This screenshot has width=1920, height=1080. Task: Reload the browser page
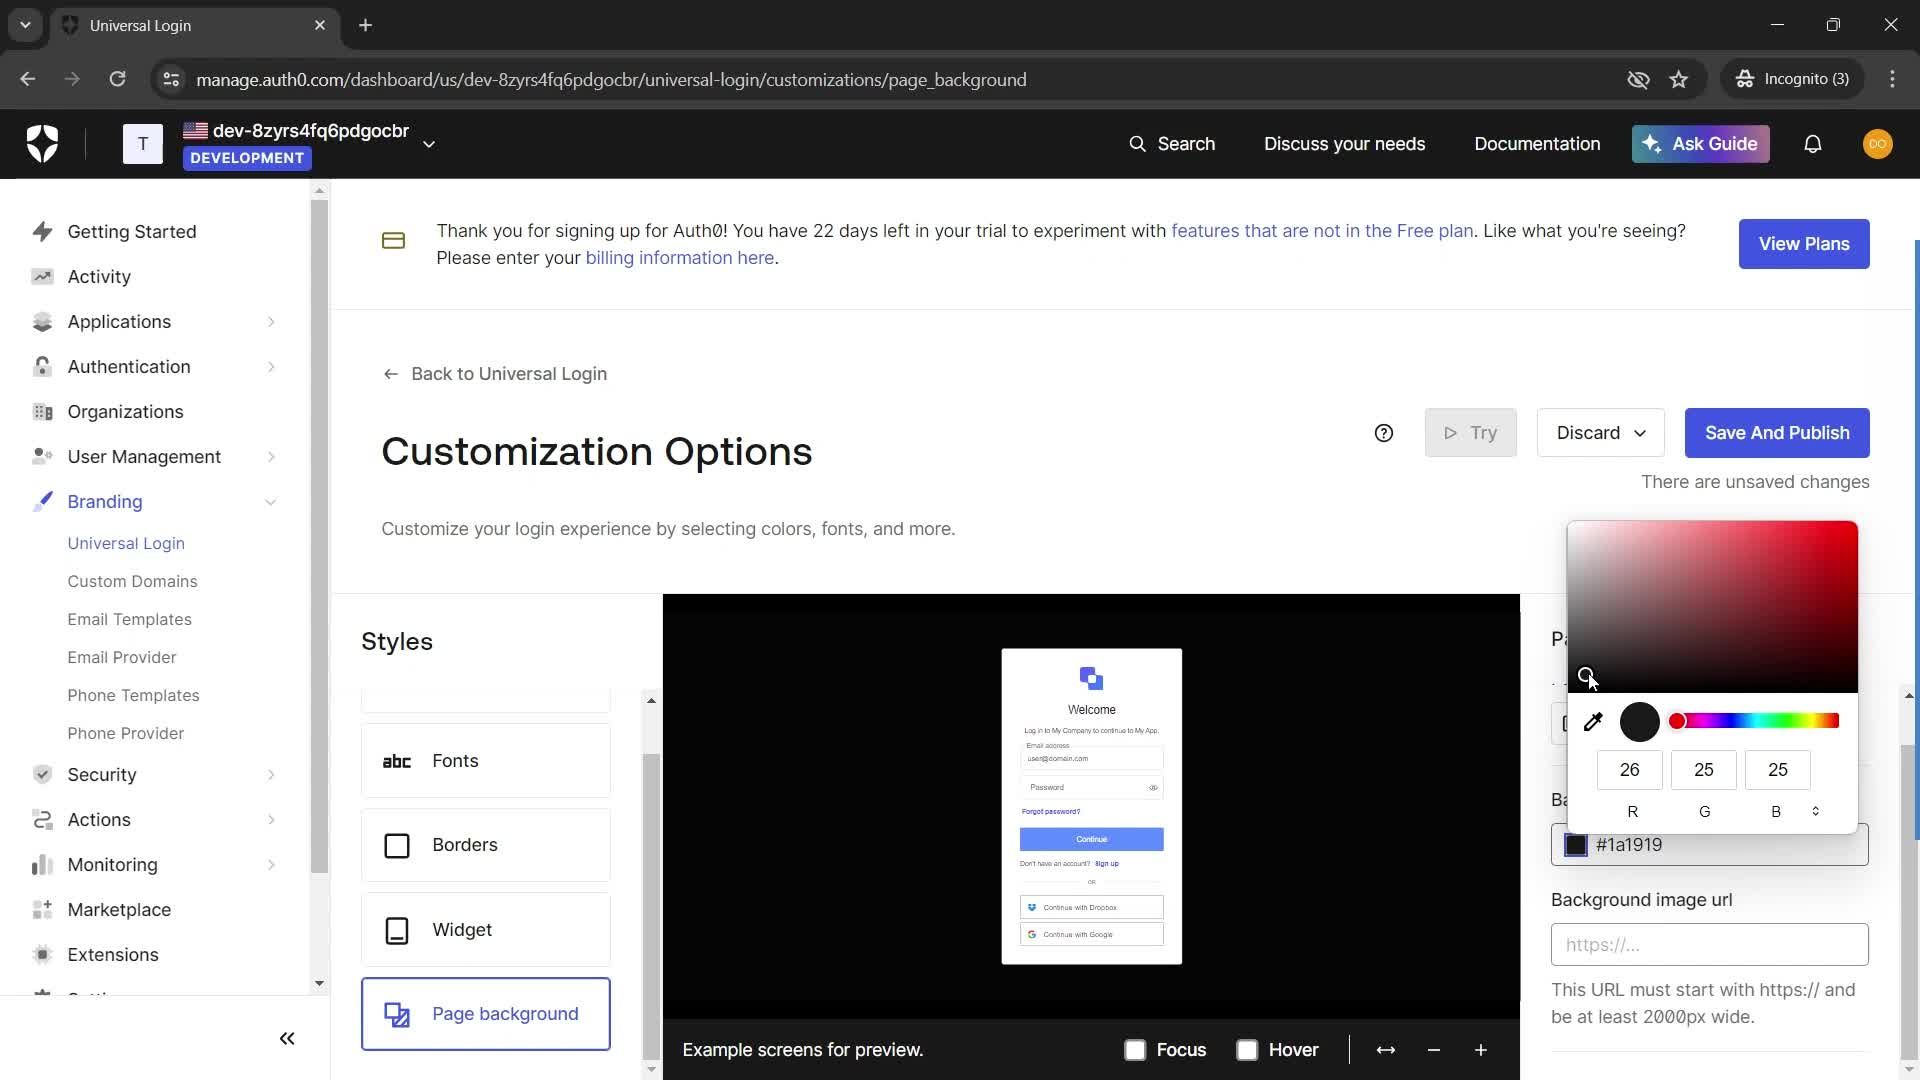coord(117,79)
